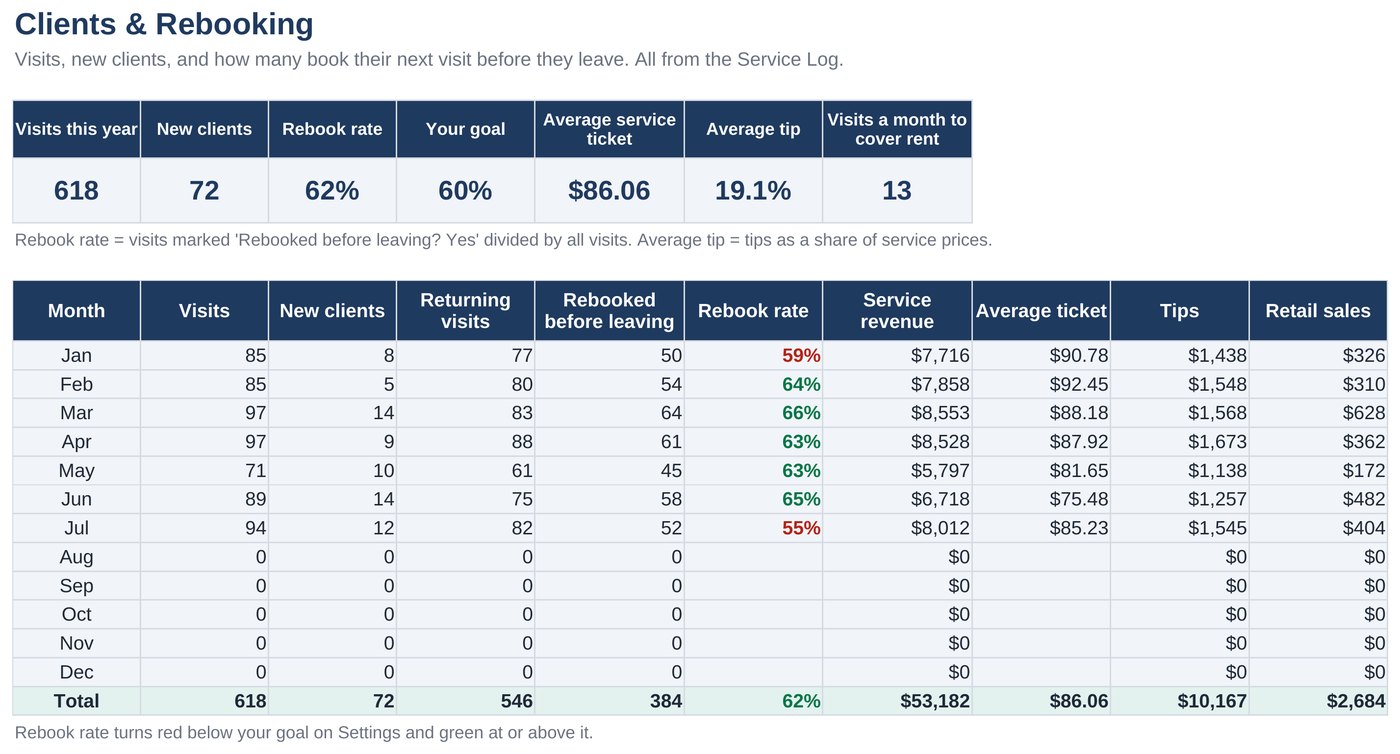Click February's $92.45 average ticket
Screen dimensions: 1400x754
pos(1041,384)
